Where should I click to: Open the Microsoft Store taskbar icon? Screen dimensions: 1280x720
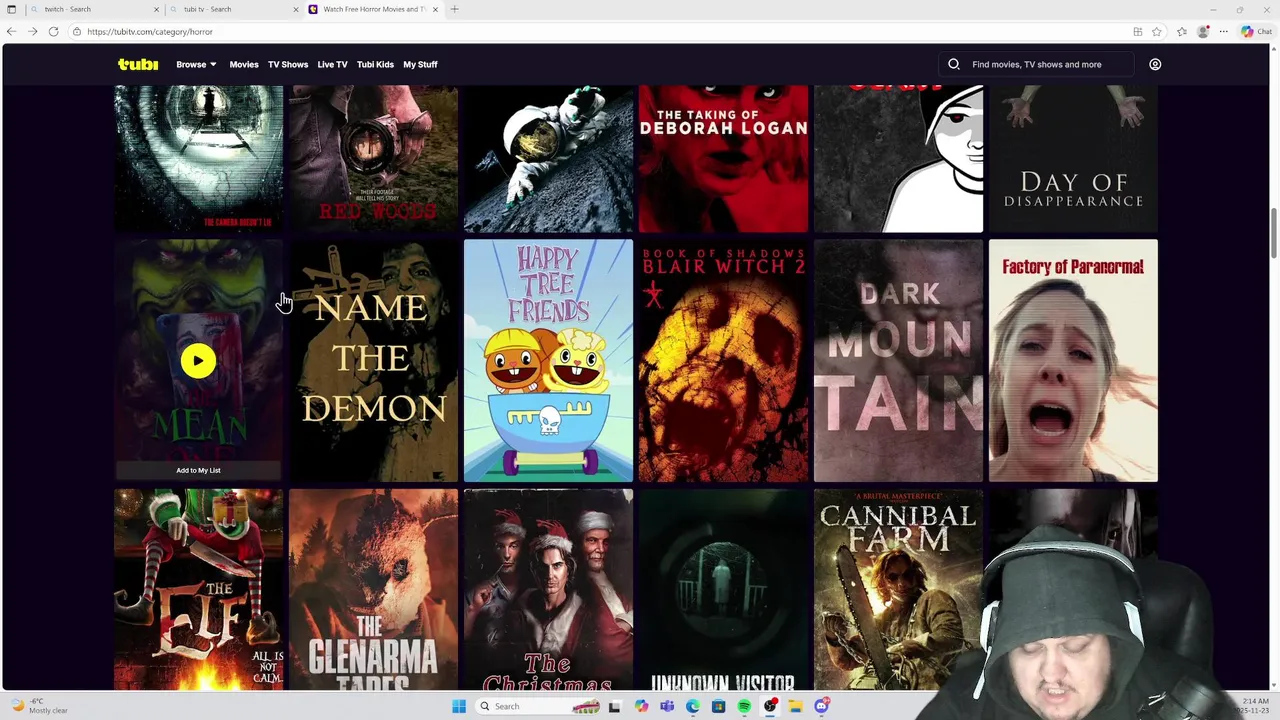click(x=718, y=706)
